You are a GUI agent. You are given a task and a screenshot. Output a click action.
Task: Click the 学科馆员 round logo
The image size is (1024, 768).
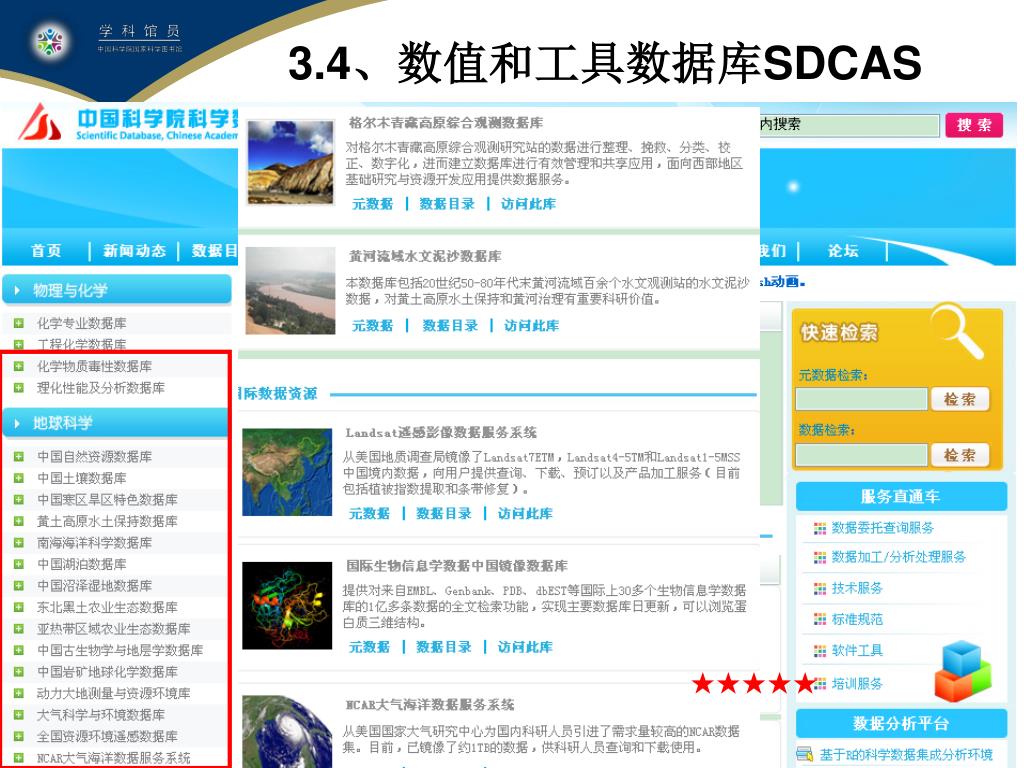50,40
